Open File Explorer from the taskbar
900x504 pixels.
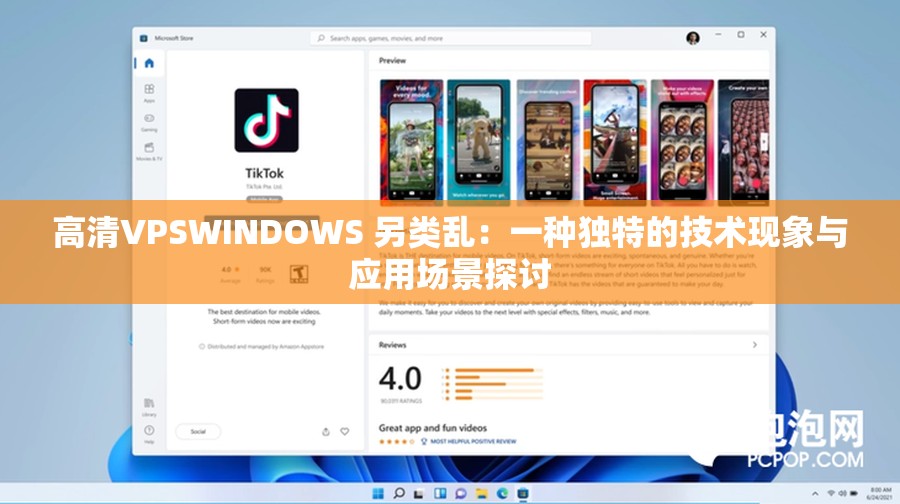point(482,493)
